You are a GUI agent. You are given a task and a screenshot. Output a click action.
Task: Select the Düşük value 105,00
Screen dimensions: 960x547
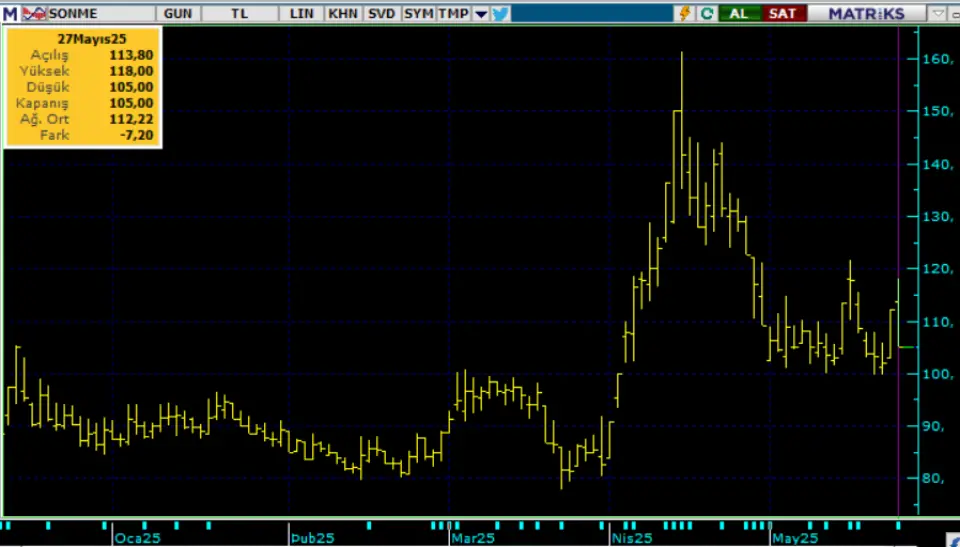pyautogui.click(x=131, y=87)
